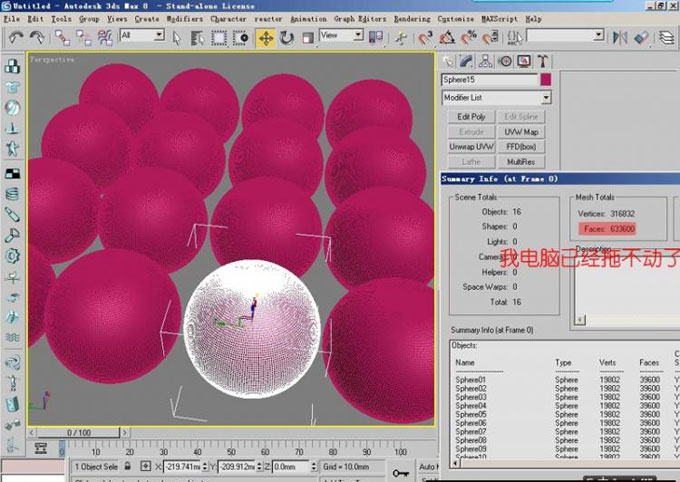
Task: Open the Modifiers menu
Action: [186, 18]
